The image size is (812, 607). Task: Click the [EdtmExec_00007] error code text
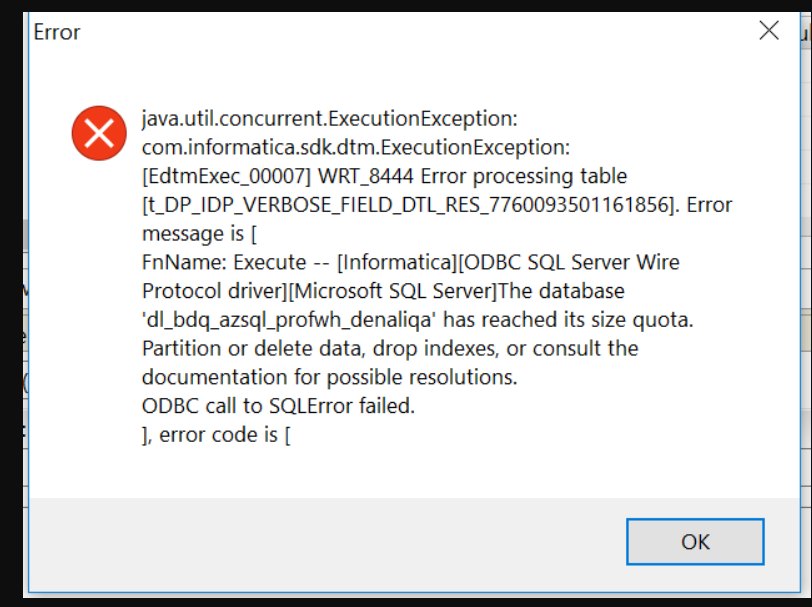coord(226,176)
